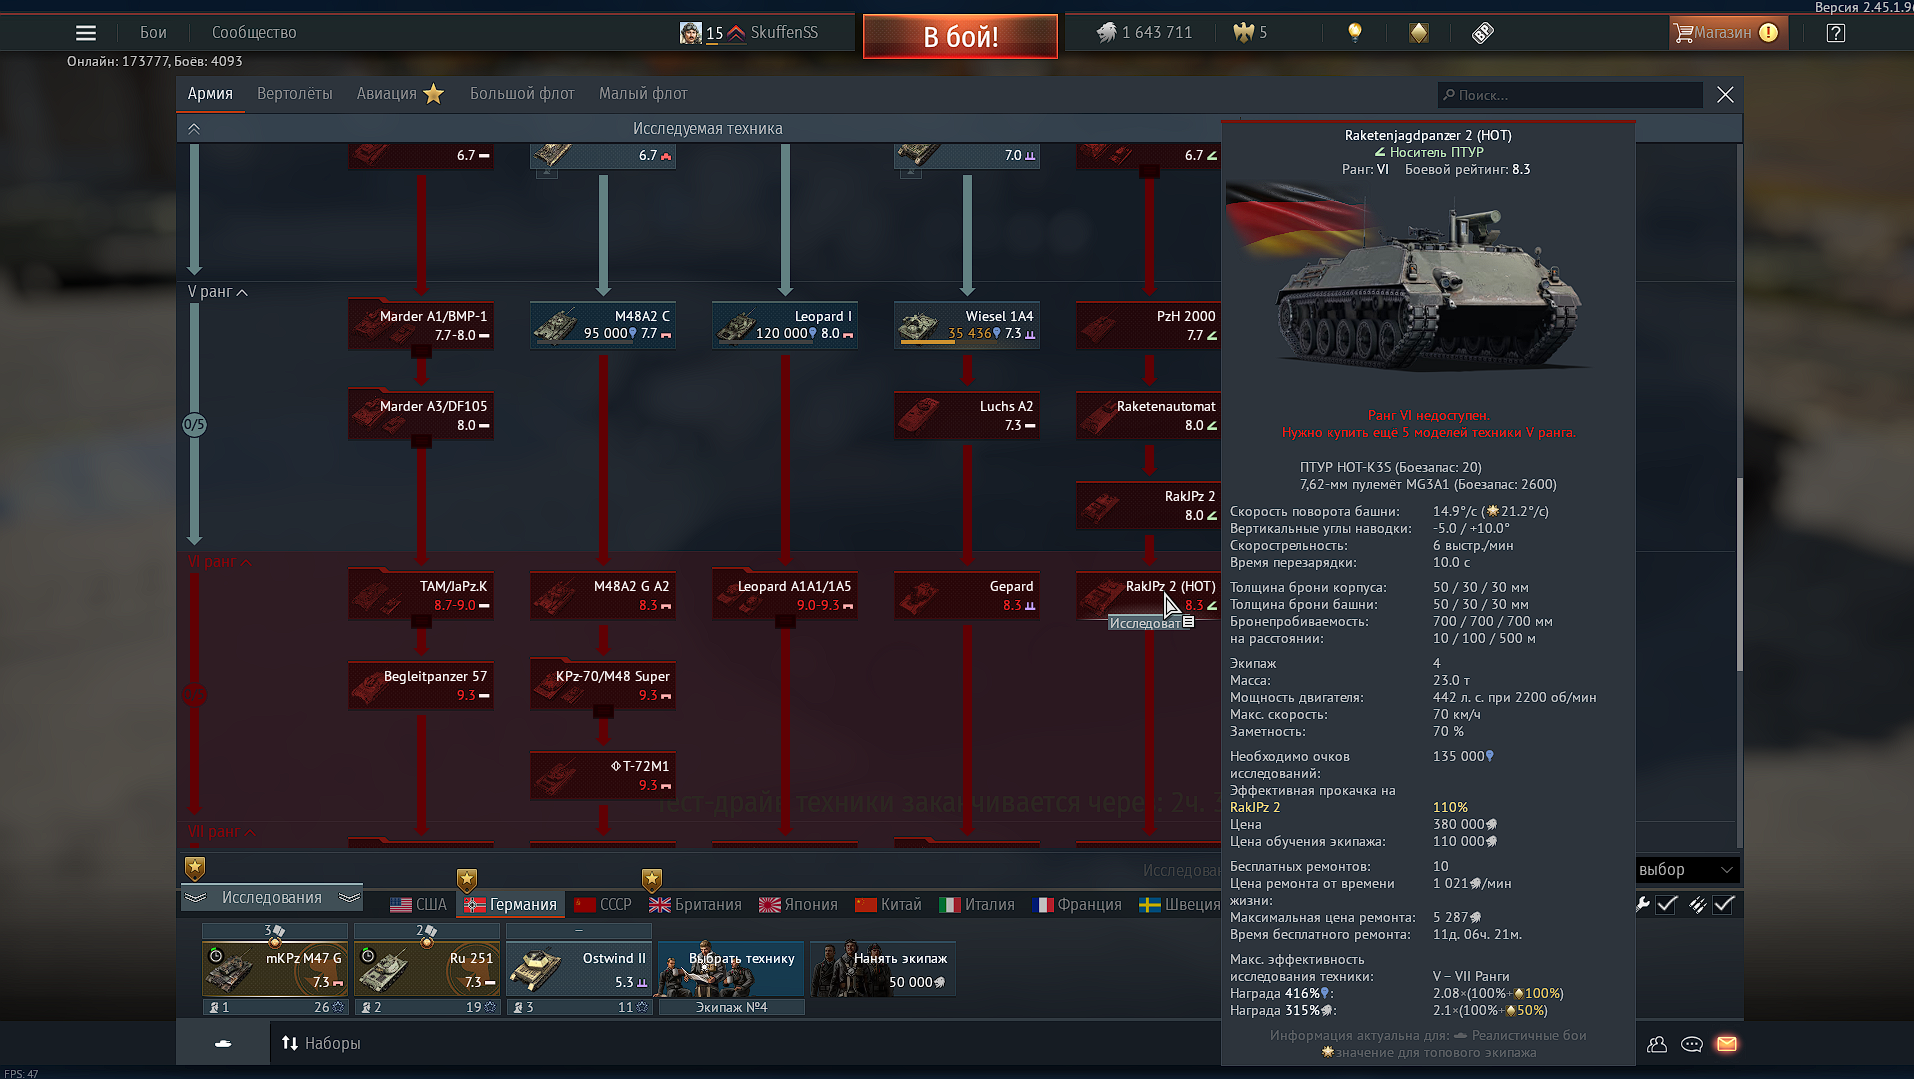
Task: Switch to the Малый флот tab
Action: tap(643, 94)
